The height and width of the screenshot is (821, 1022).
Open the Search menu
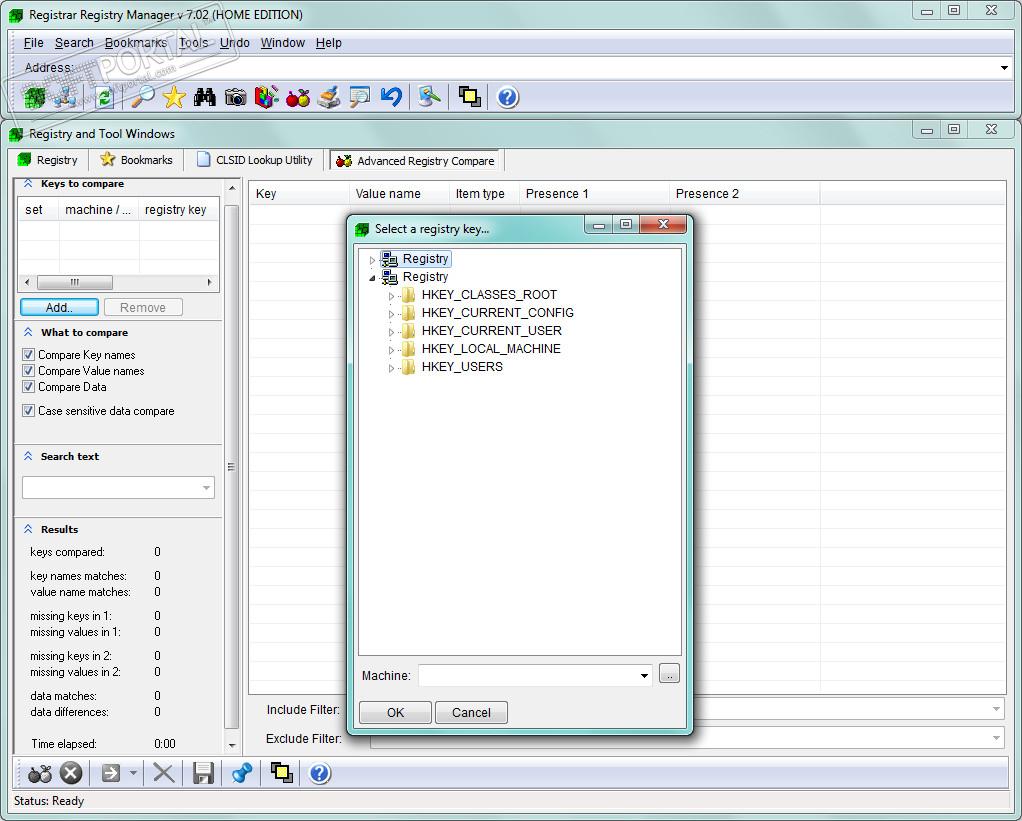[74, 43]
